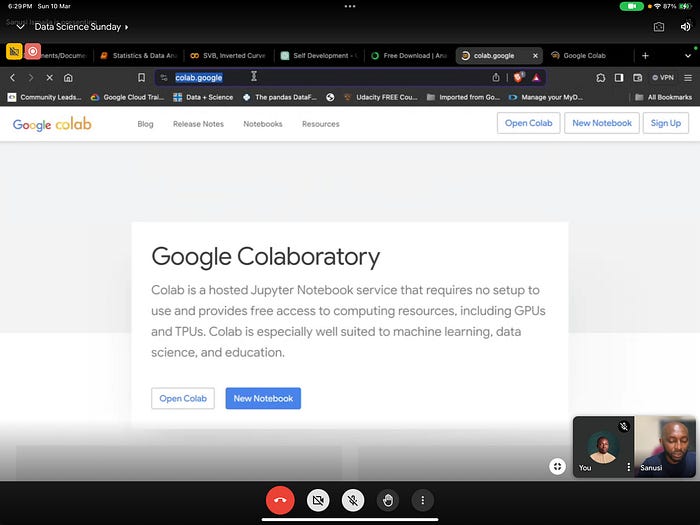
Task: Open Data Science Sunday meeting details
Action: pos(81,27)
